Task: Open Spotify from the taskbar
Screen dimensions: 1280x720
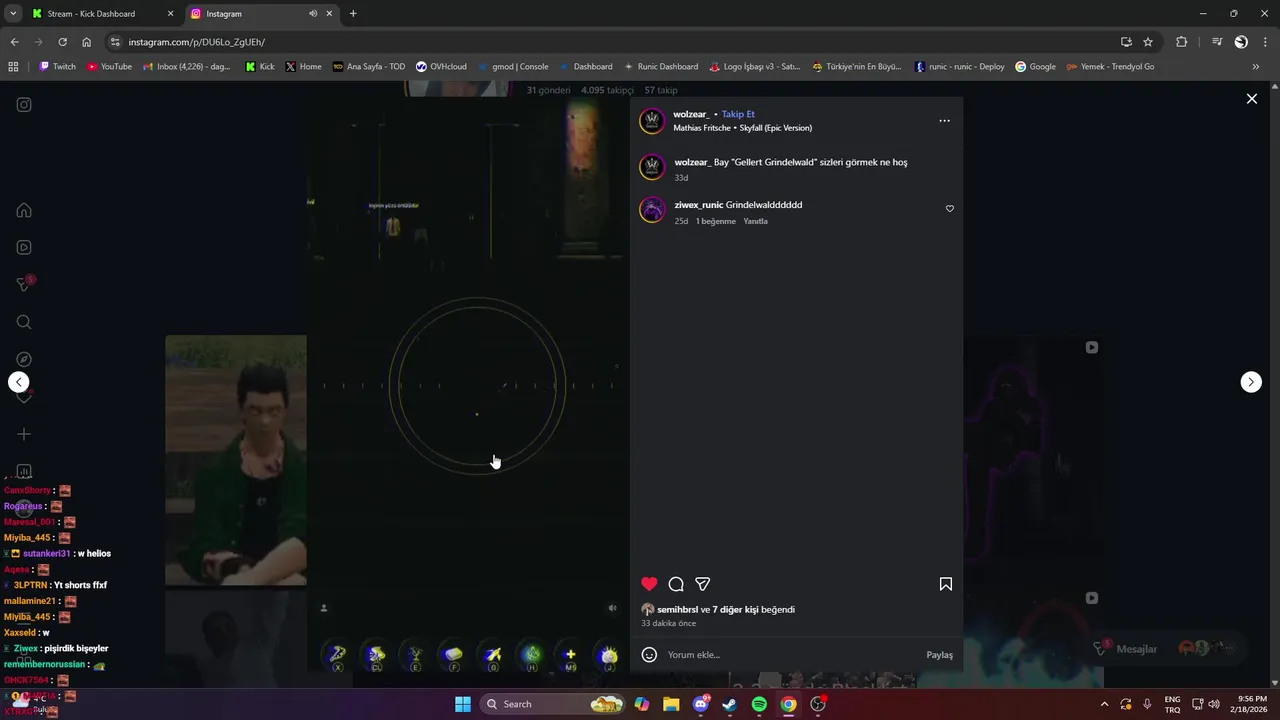Action: [759, 704]
